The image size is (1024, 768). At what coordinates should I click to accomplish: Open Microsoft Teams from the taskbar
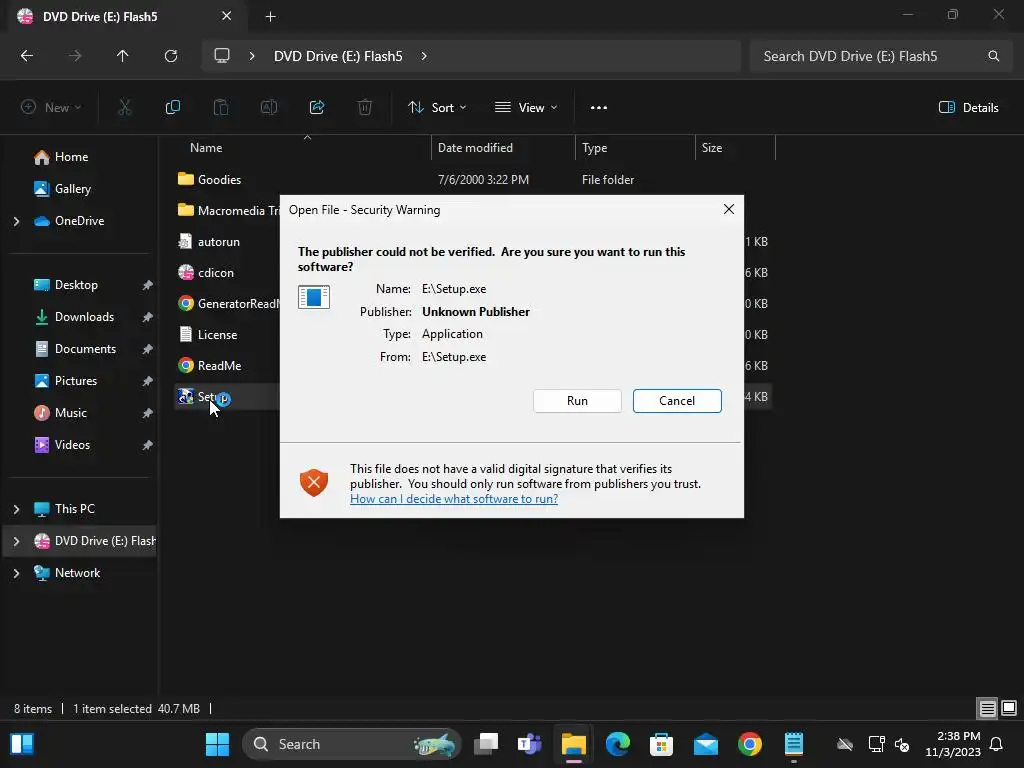tap(530, 744)
